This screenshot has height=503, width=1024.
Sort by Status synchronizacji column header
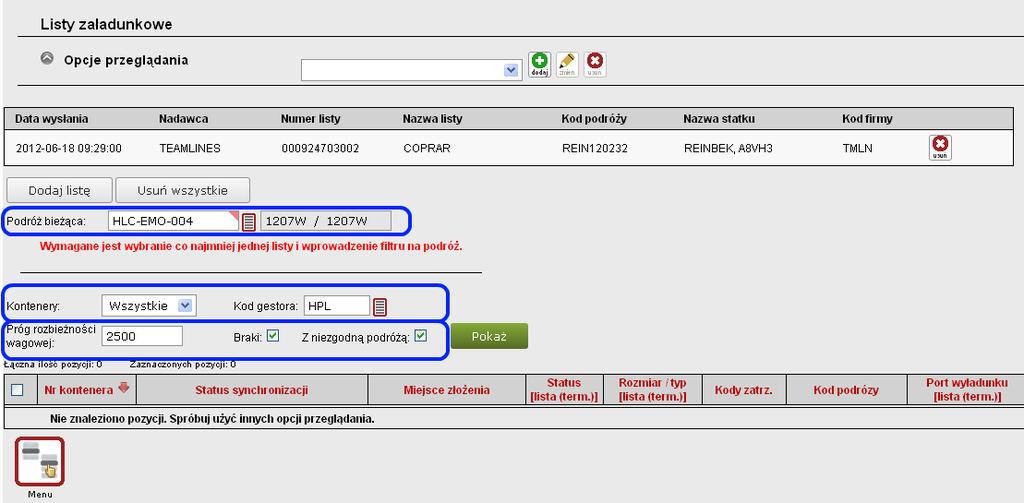coord(252,390)
